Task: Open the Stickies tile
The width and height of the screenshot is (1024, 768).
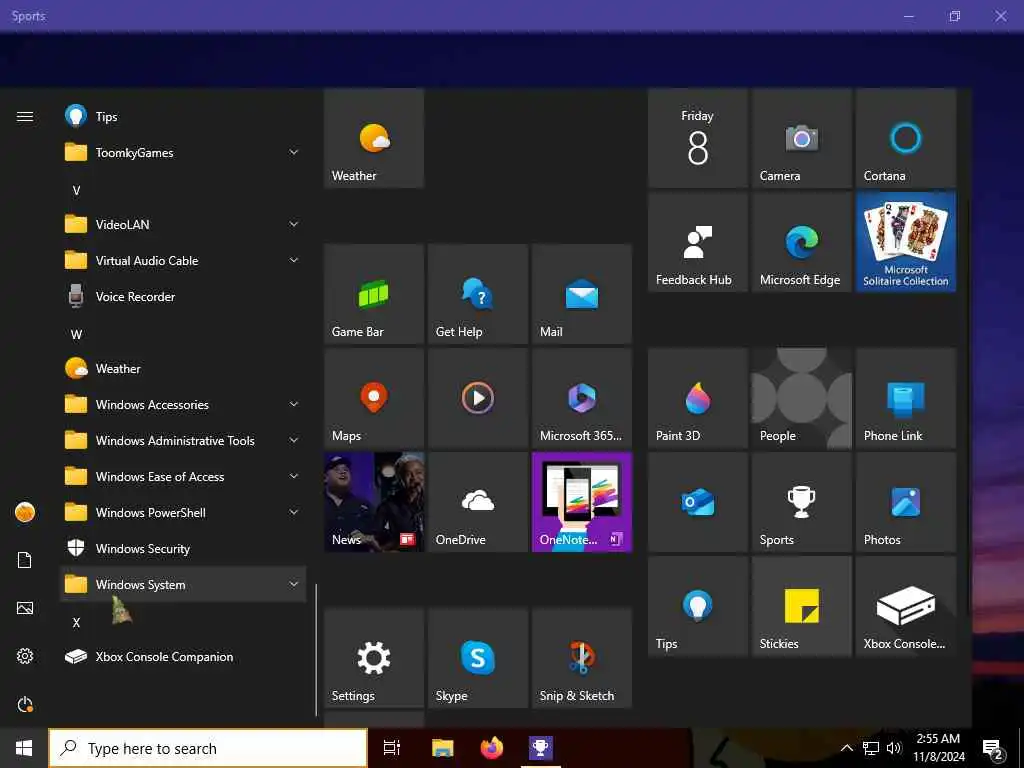Action: (x=801, y=605)
